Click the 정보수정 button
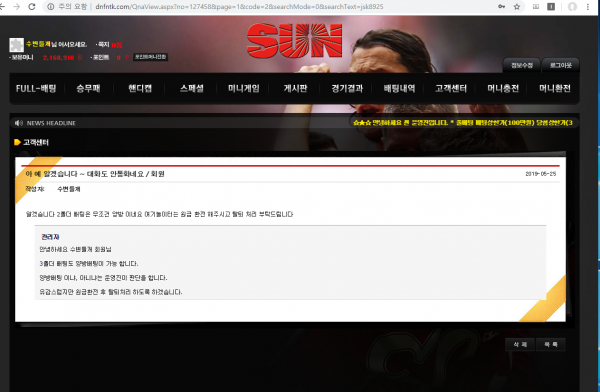This screenshot has height=392, width=600. [x=522, y=65]
